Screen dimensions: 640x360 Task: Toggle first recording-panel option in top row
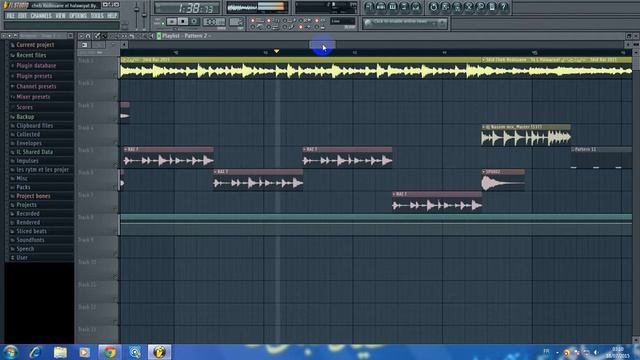(253, 20)
